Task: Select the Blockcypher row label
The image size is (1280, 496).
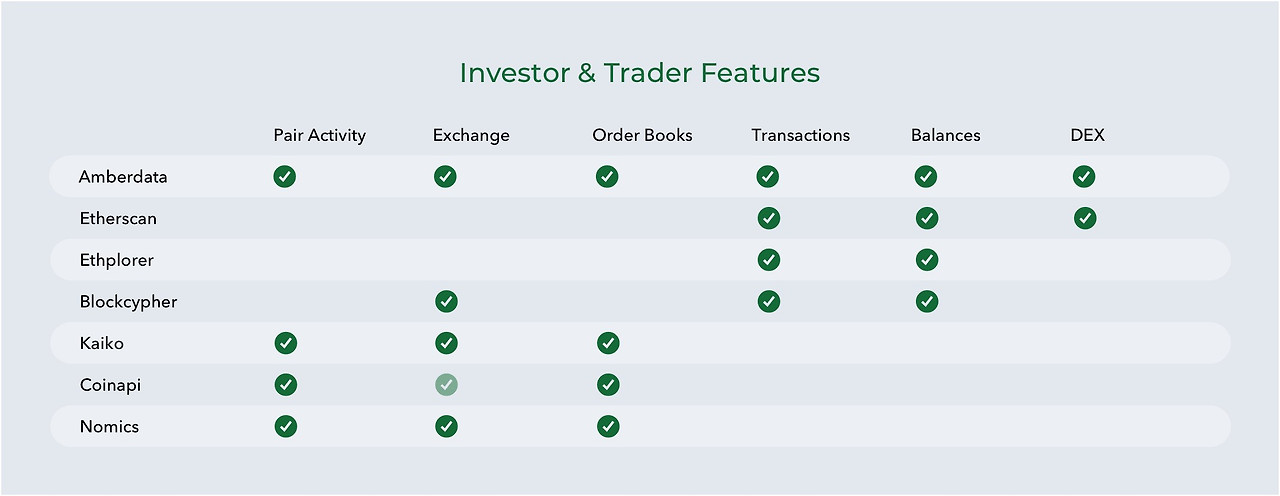Action: (x=128, y=301)
